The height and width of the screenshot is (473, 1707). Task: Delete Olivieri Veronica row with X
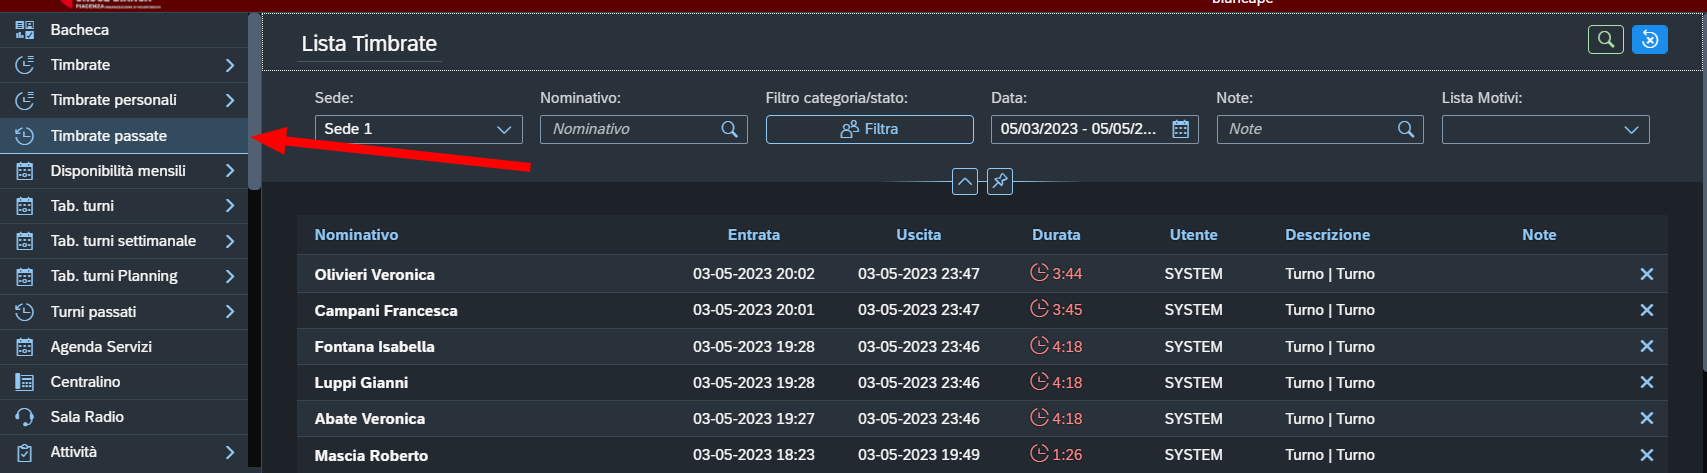pyautogui.click(x=1647, y=274)
